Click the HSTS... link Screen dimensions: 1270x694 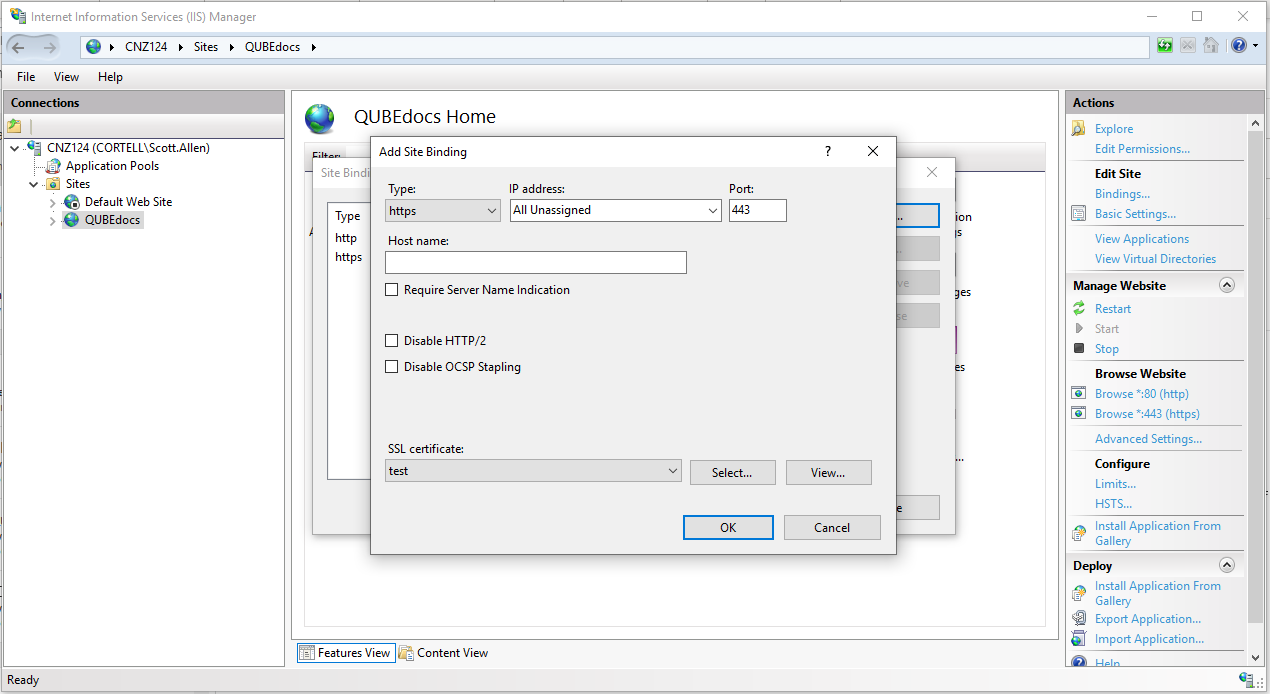click(1113, 504)
